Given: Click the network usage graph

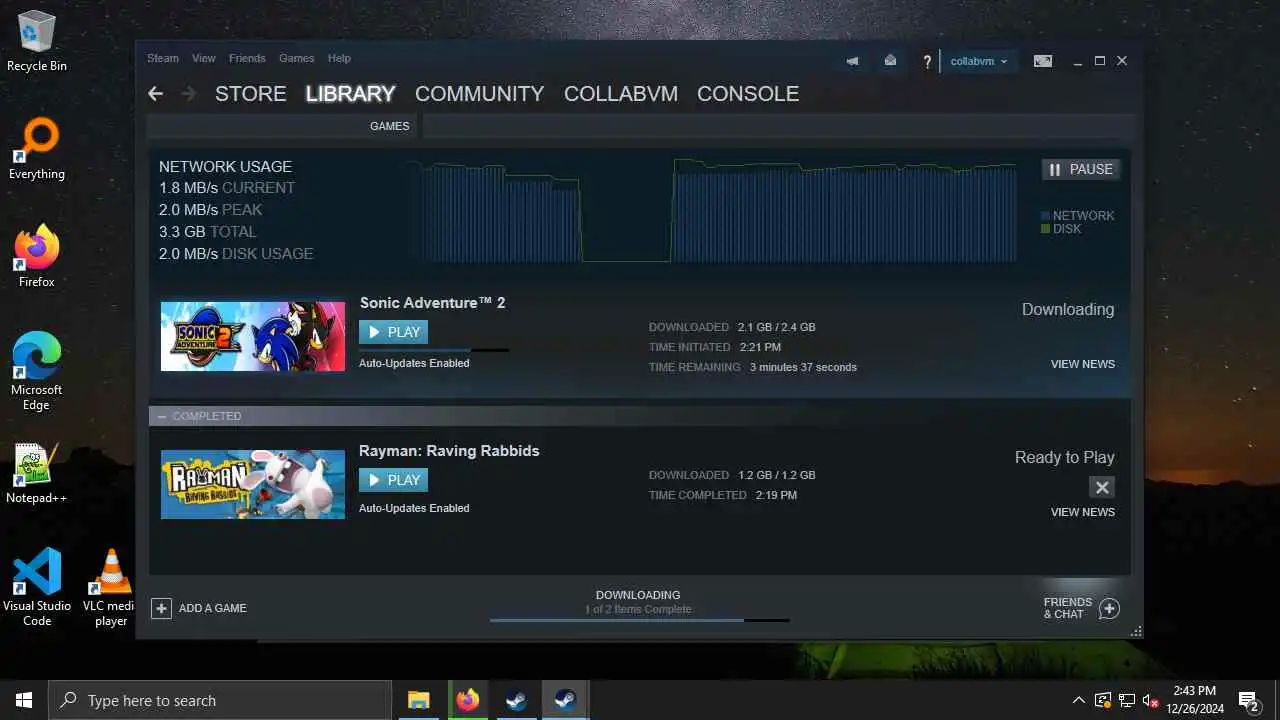Looking at the screenshot, I should click(714, 210).
